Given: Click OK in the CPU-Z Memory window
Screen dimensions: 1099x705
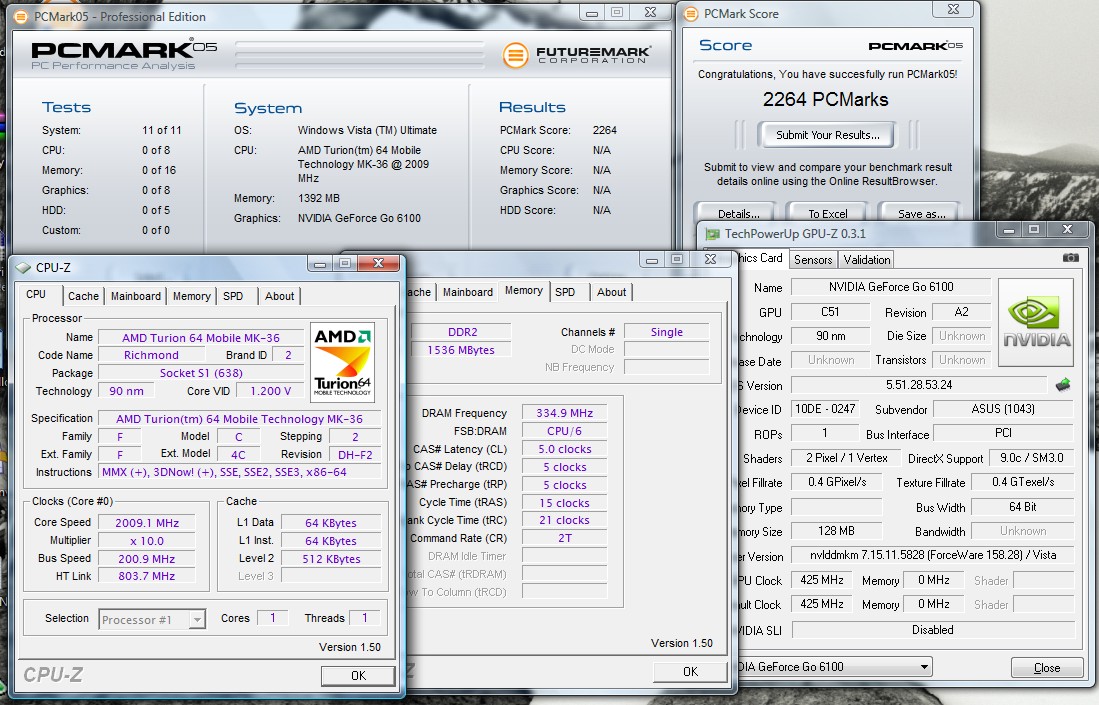Looking at the screenshot, I should coord(690,671).
